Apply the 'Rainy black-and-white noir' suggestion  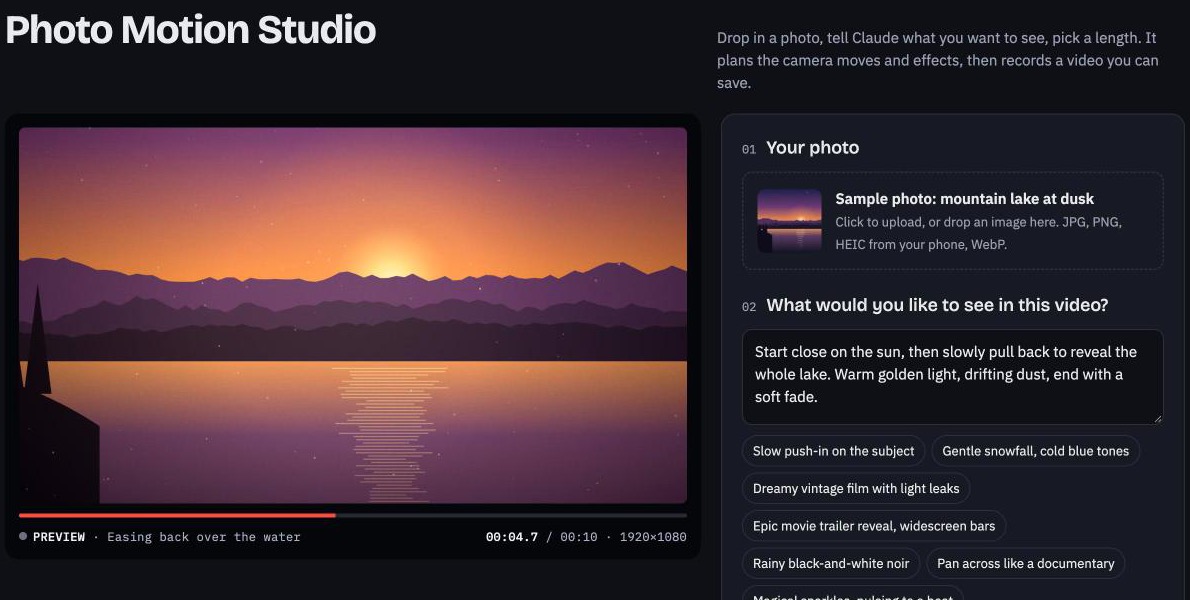tap(831, 564)
